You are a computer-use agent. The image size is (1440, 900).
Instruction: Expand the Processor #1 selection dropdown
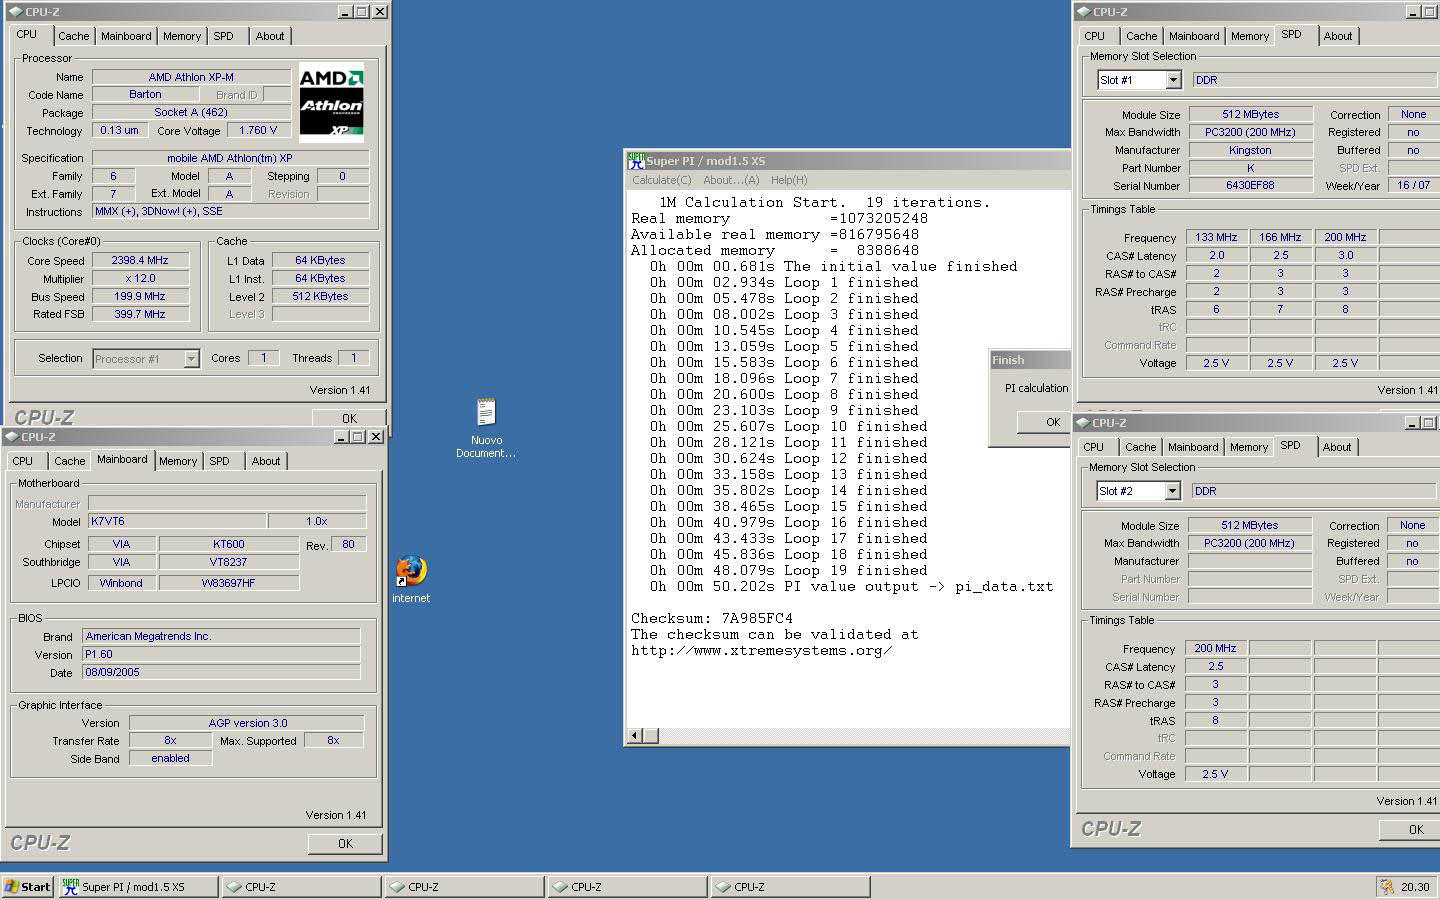pyautogui.click(x=191, y=359)
